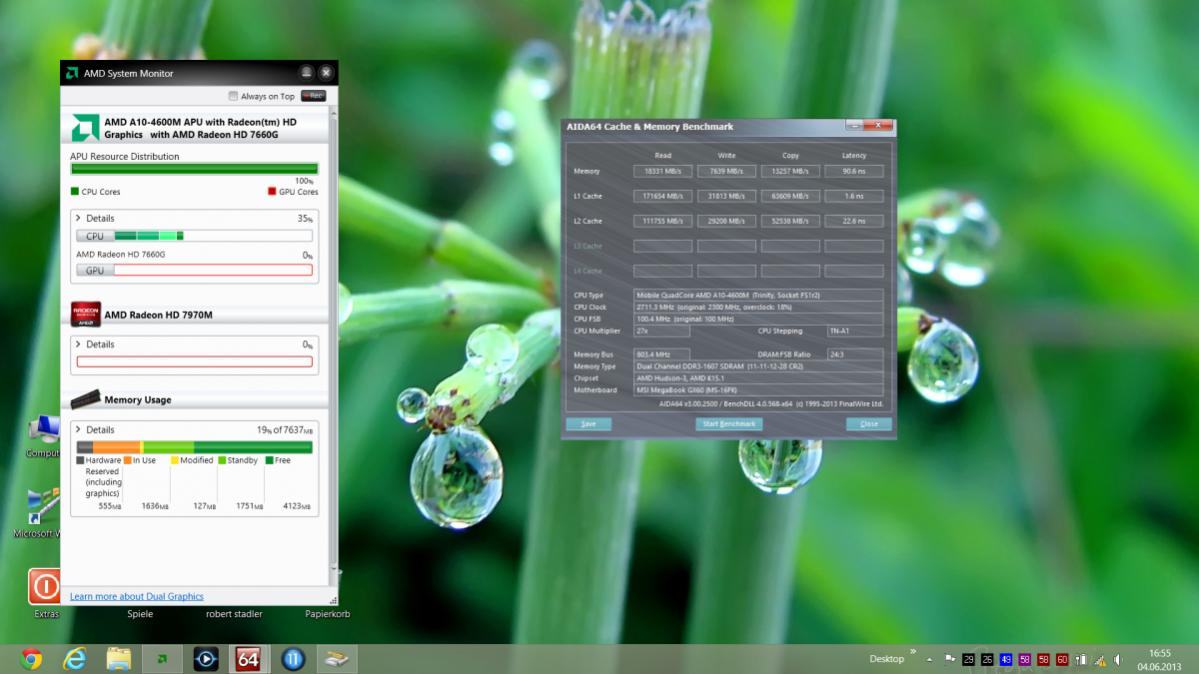Show hidden tray icons arrow
1199x674 pixels.
[x=929, y=659]
